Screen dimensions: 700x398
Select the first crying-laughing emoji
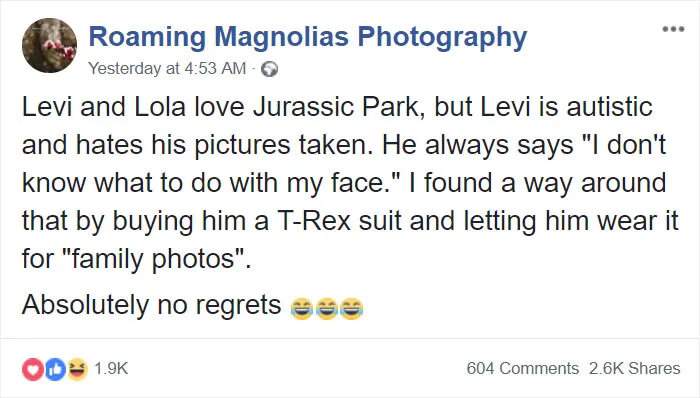pyautogui.click(x=301, y=309)
